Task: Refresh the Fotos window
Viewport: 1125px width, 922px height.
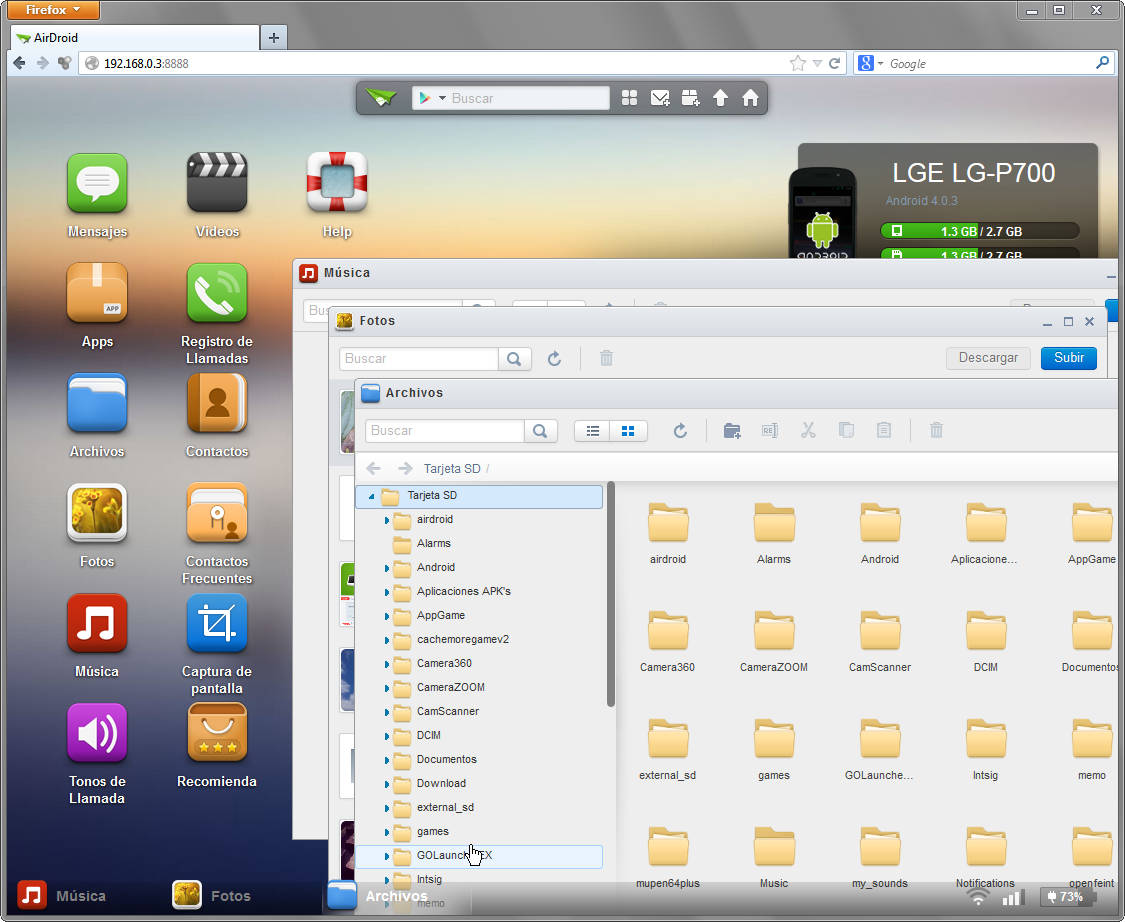Action: point(555,358)
